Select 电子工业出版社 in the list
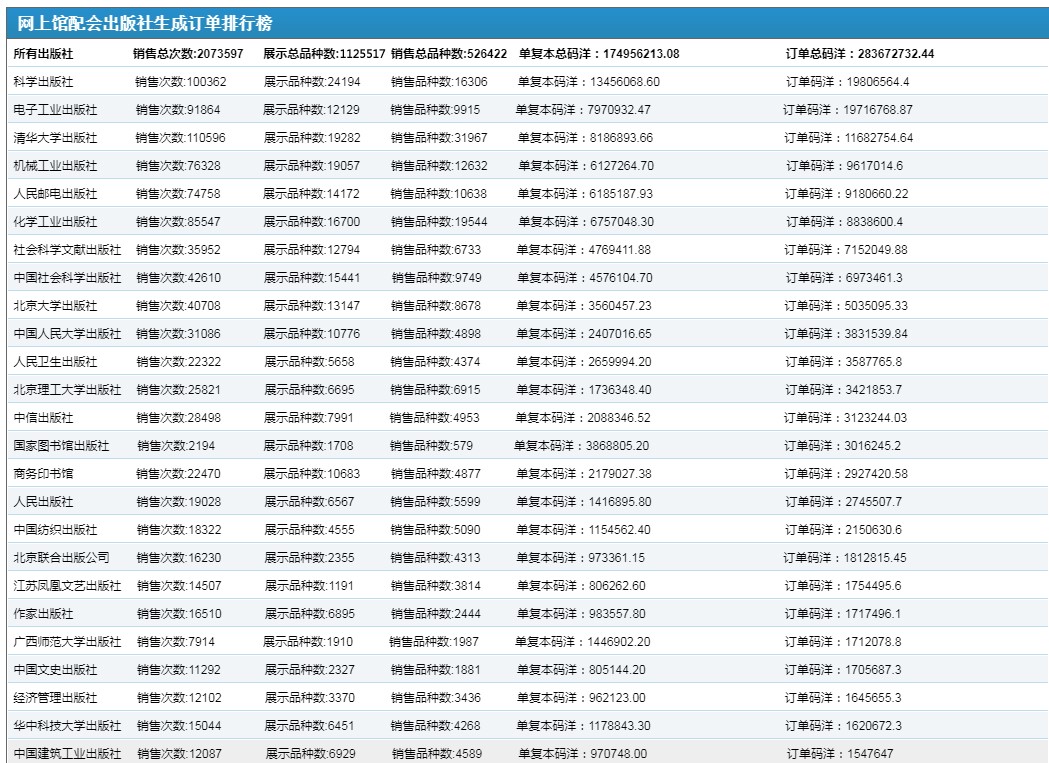This screenshot has width=1049, height=763. (56, 110)
